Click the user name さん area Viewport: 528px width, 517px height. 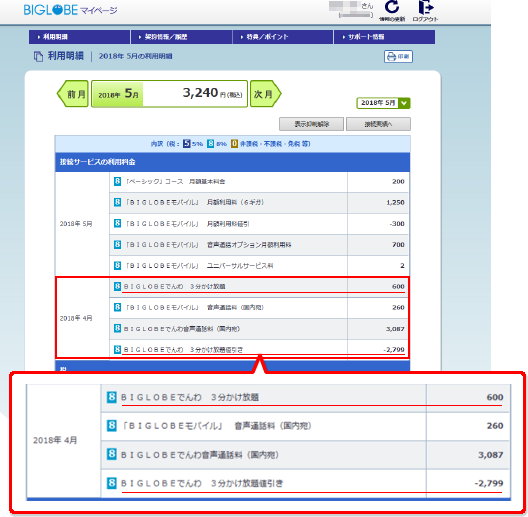tap(351, 9)
